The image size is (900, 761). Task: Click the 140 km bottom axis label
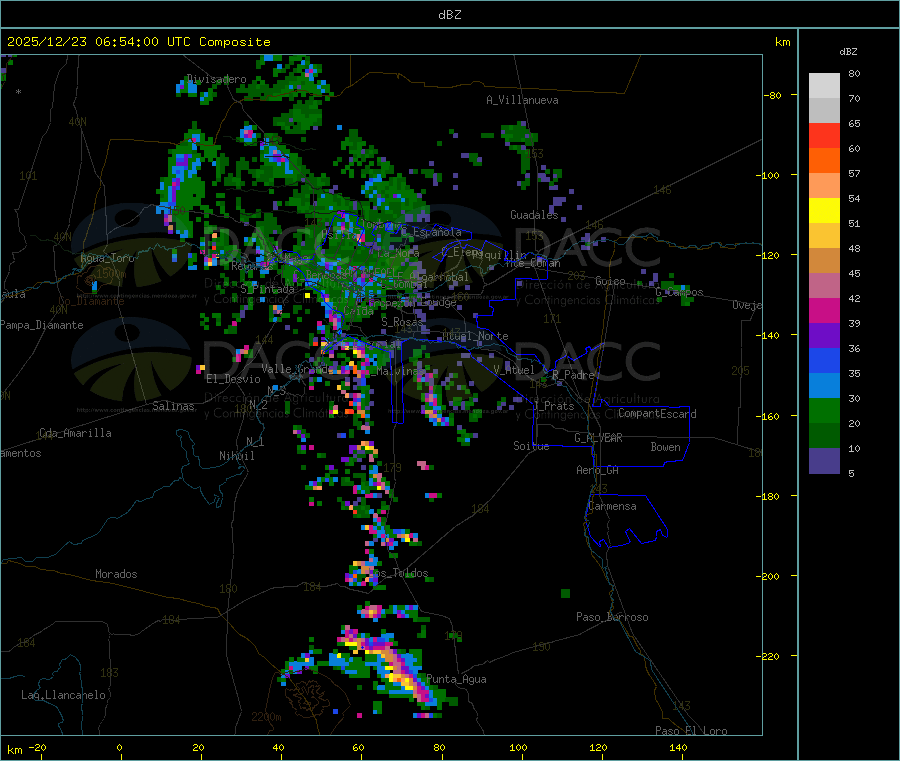678,747
